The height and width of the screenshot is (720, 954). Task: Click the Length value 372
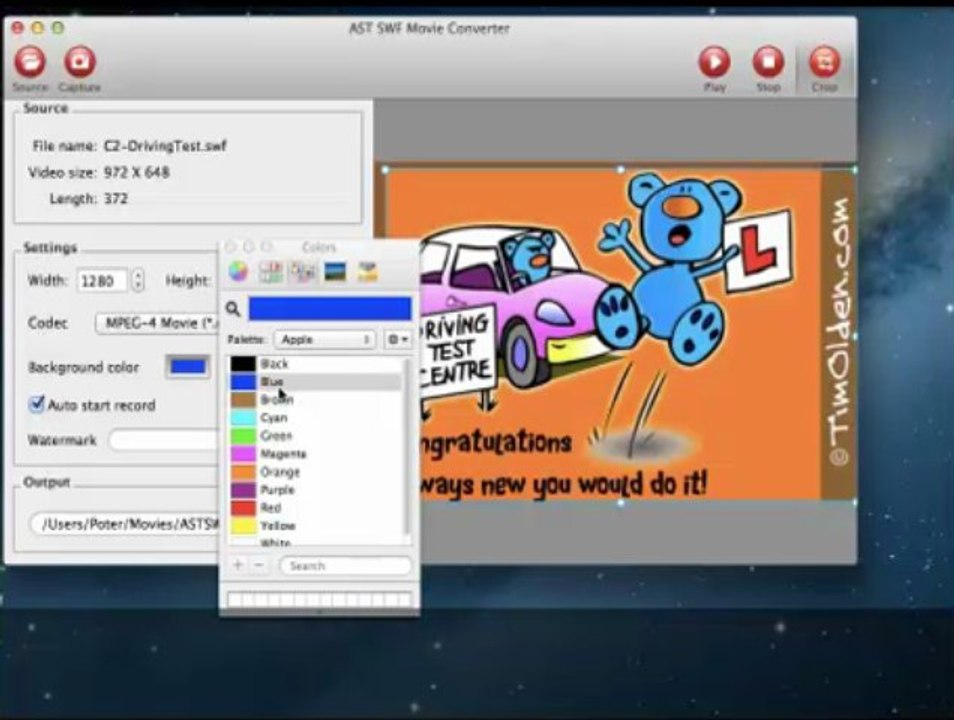[x=116, y=199]
